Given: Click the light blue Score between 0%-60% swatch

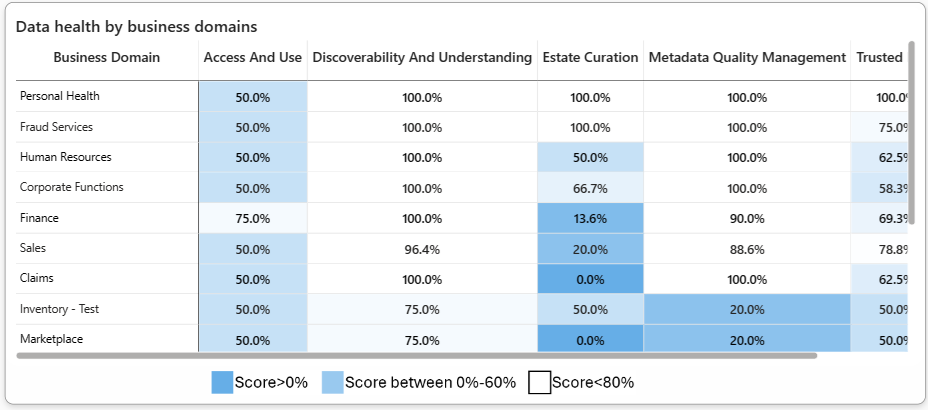Looking at the screenshot, I should point(332,382).
